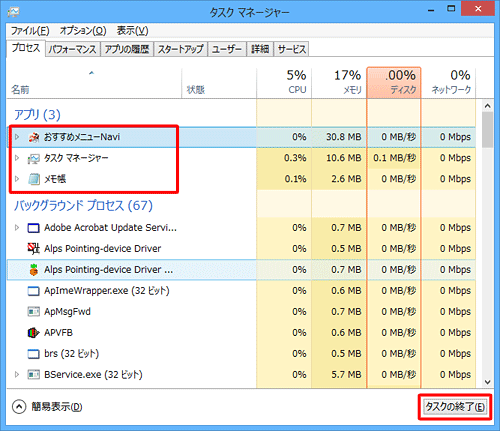Maximize the Task Manager window
This screenshot has width=500, height=431.
pyautogui.click(x=451, y=9)
